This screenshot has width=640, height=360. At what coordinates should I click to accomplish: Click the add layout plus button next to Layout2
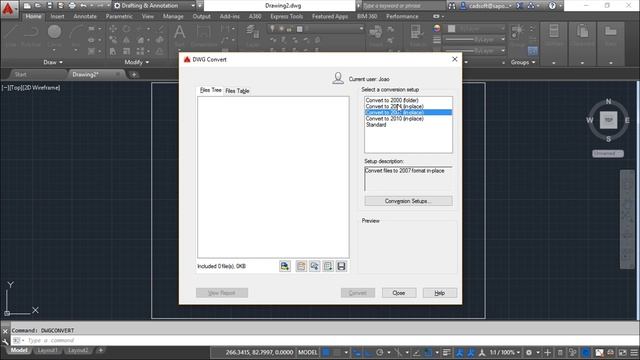coord(100,351)
